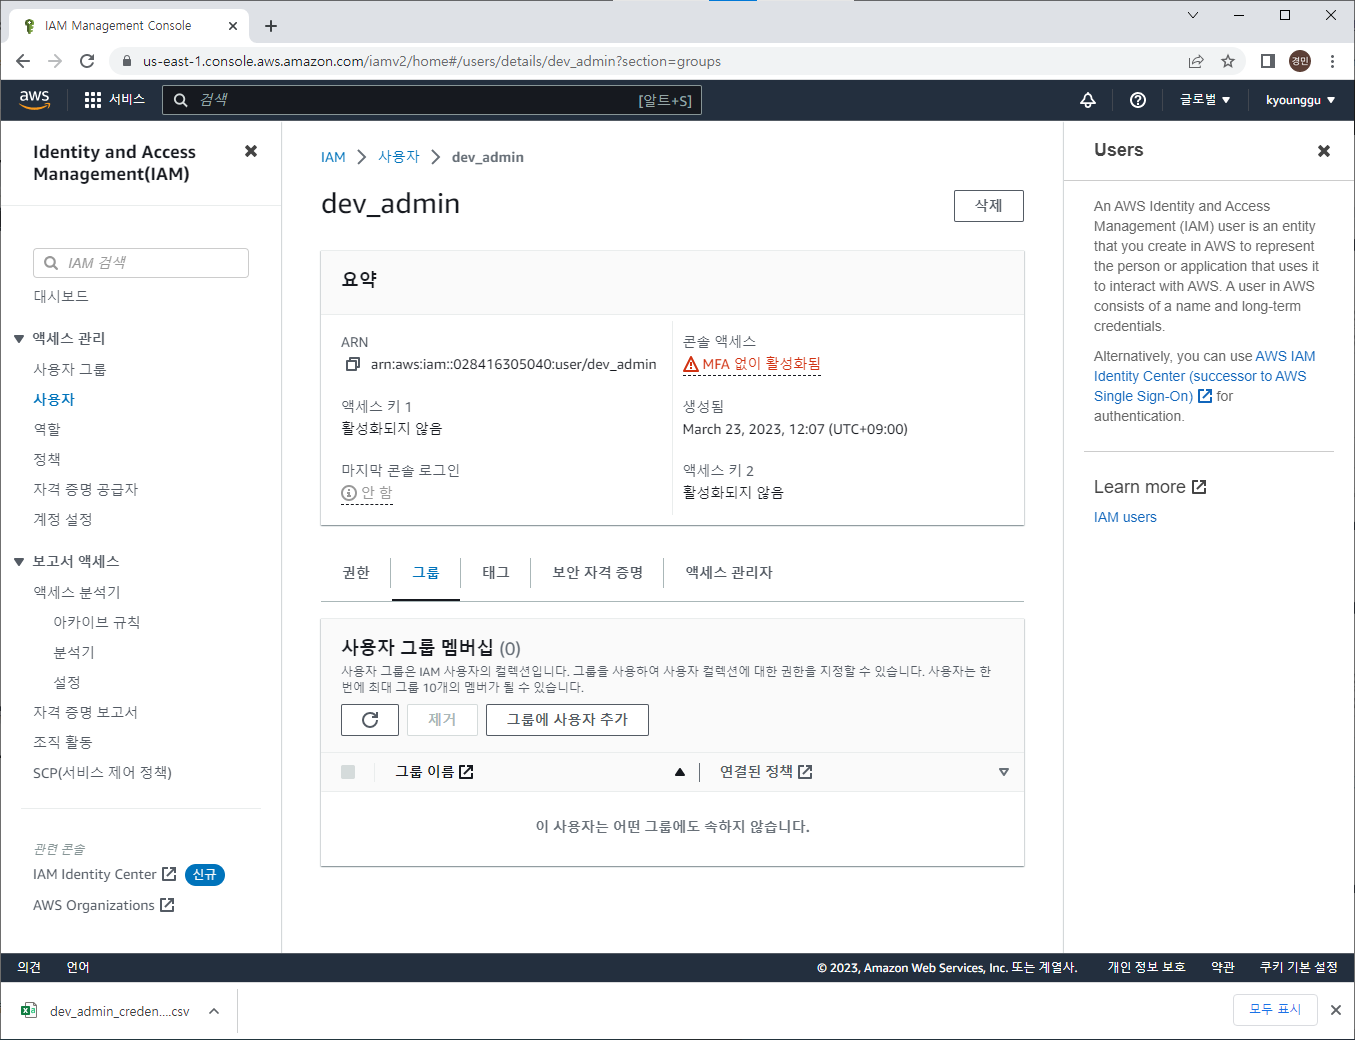Screen dimensions: 1355x1040
Task: Open 정책 in the sidebar
Action: click(x=47, y=459)
